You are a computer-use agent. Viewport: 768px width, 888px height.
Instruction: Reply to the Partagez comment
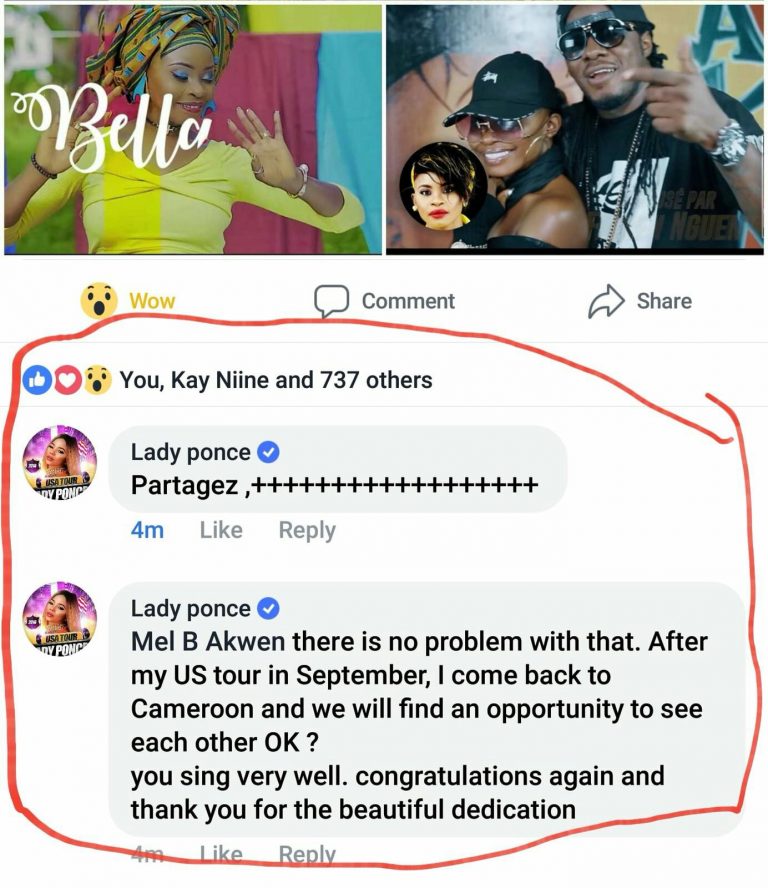coord(307,530)
